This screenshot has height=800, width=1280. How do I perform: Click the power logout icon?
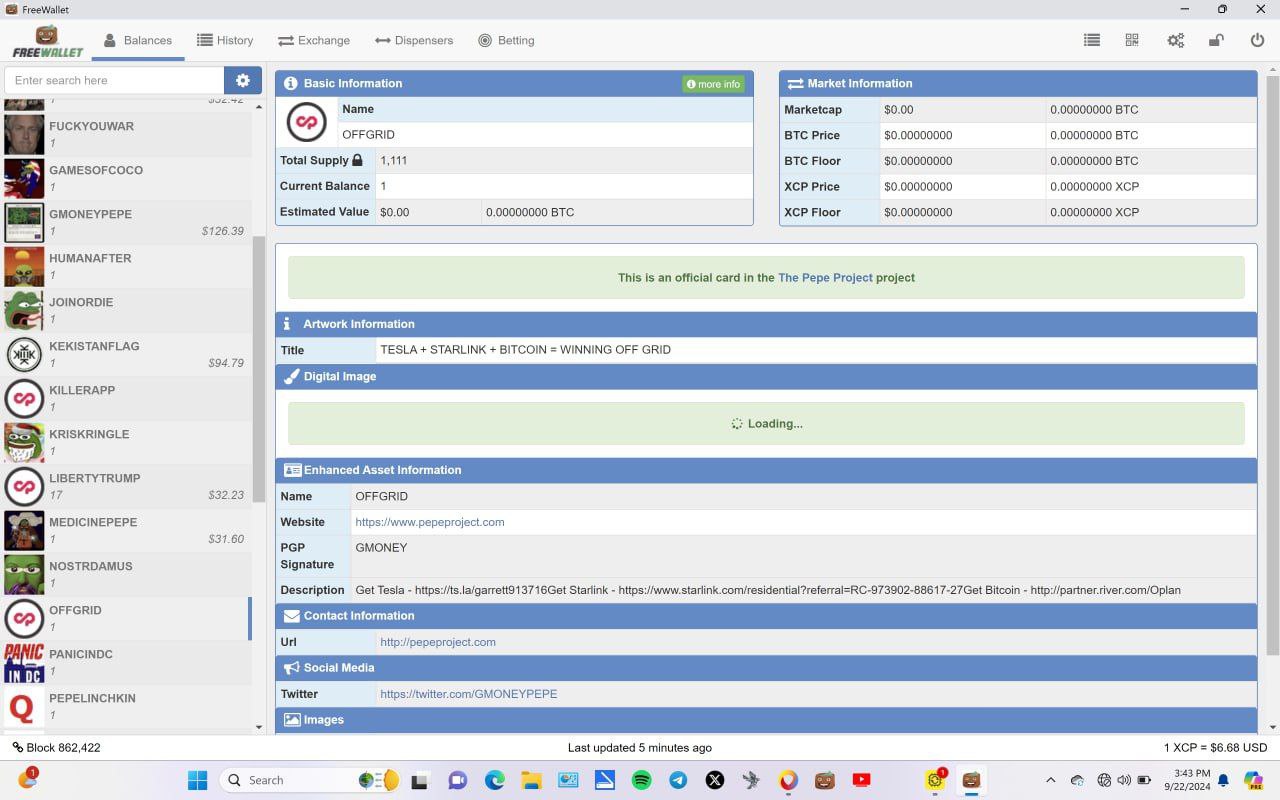point(1258,40)
